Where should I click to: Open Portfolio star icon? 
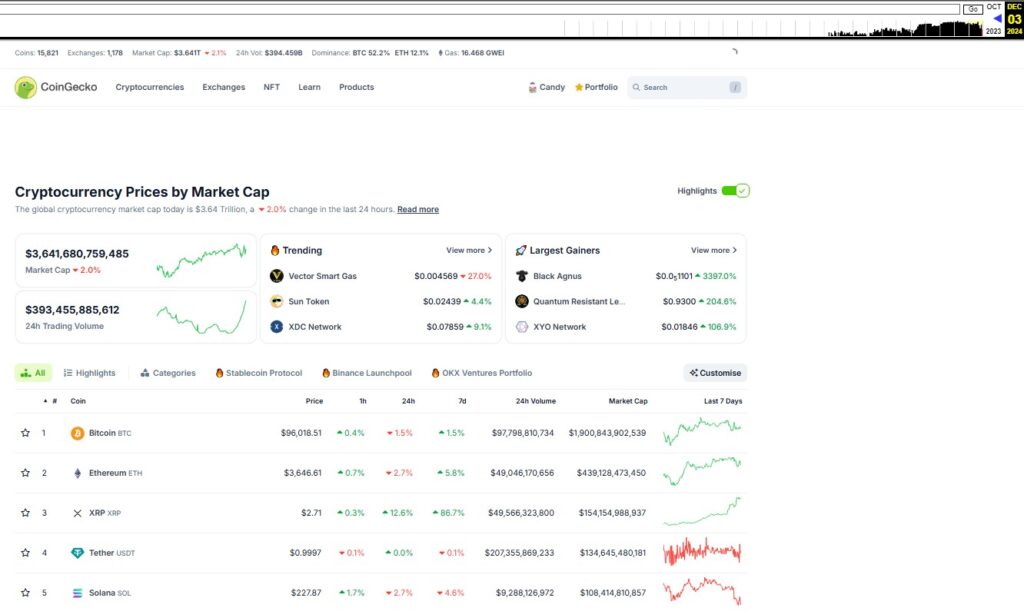(579, 87)
